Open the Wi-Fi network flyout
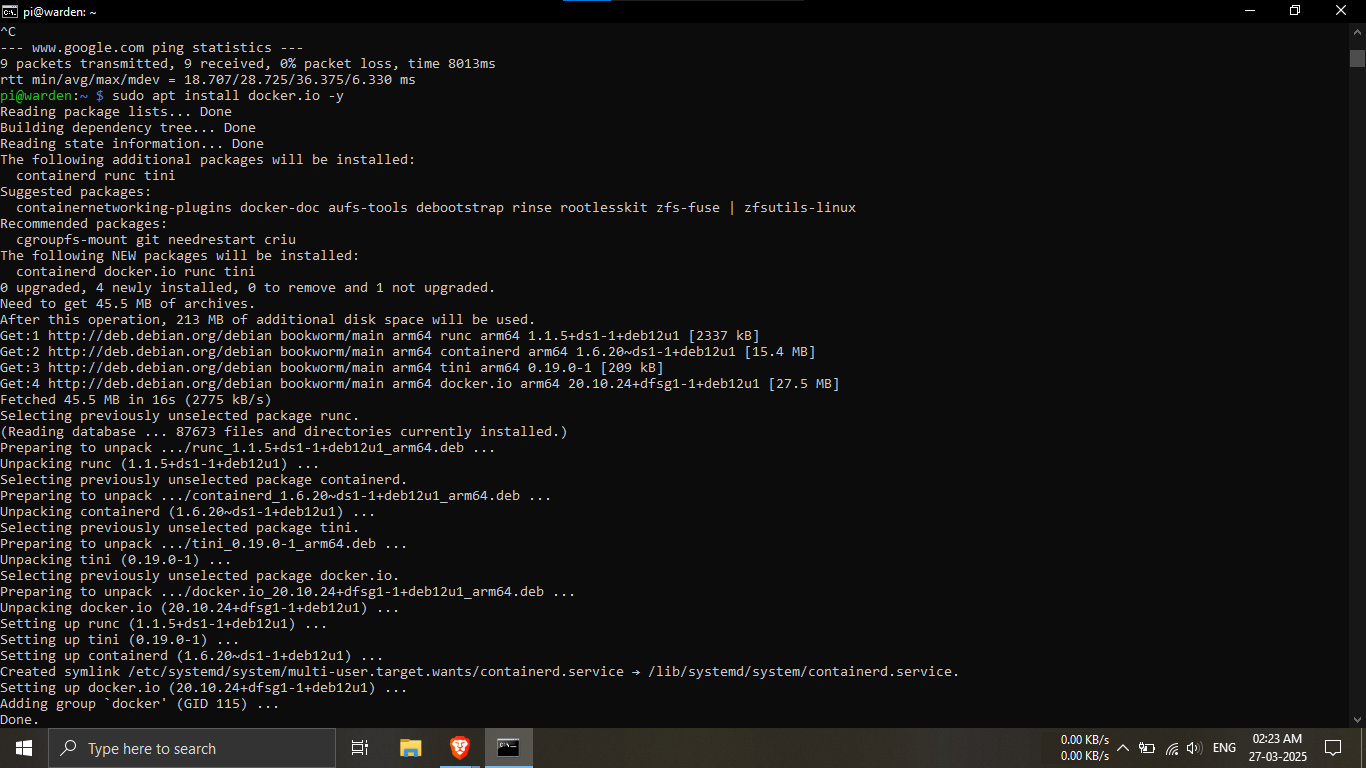Viewport: 1366px width, 768px height. click(1171, 748)
